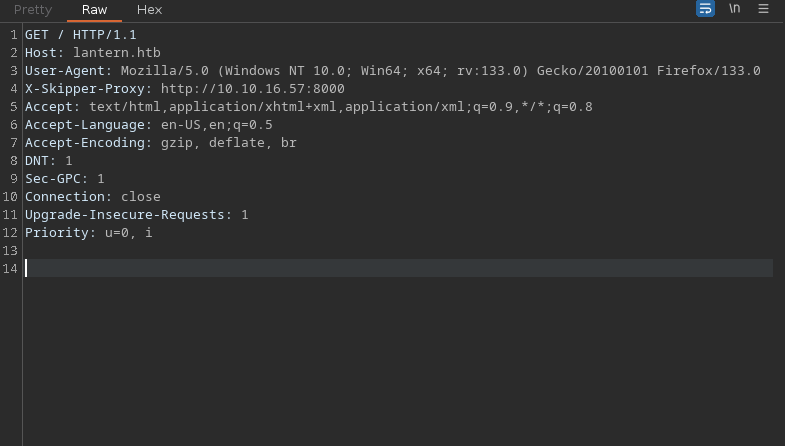
Task: Open the Hex tab
Action: tap(149, 10)
